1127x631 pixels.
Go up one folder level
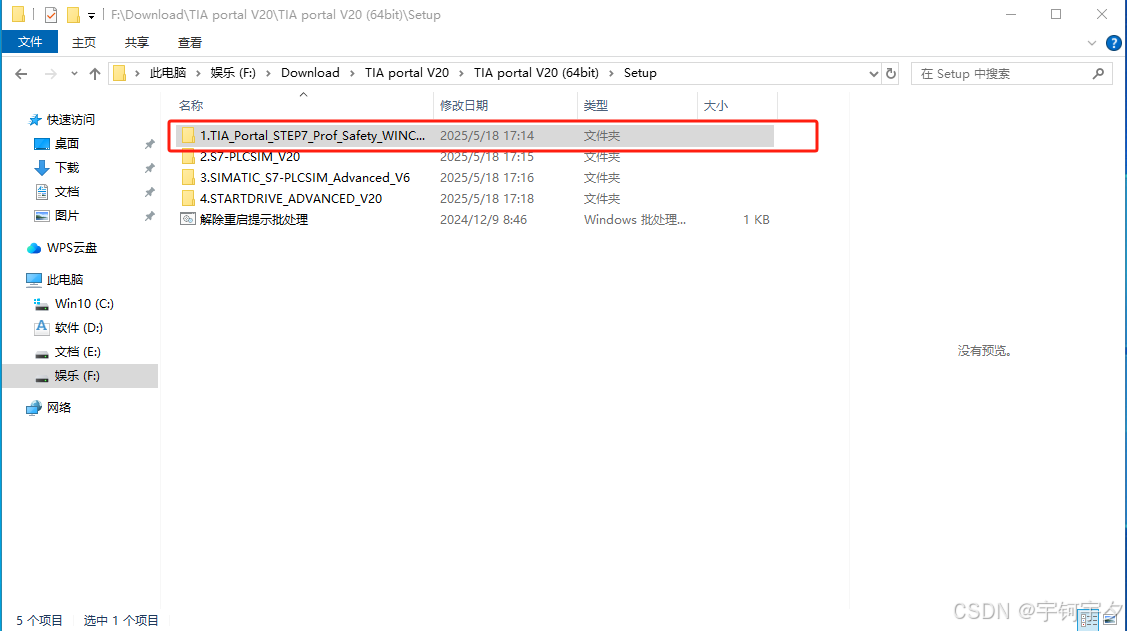pyautogui.click(x=95, y=73)
